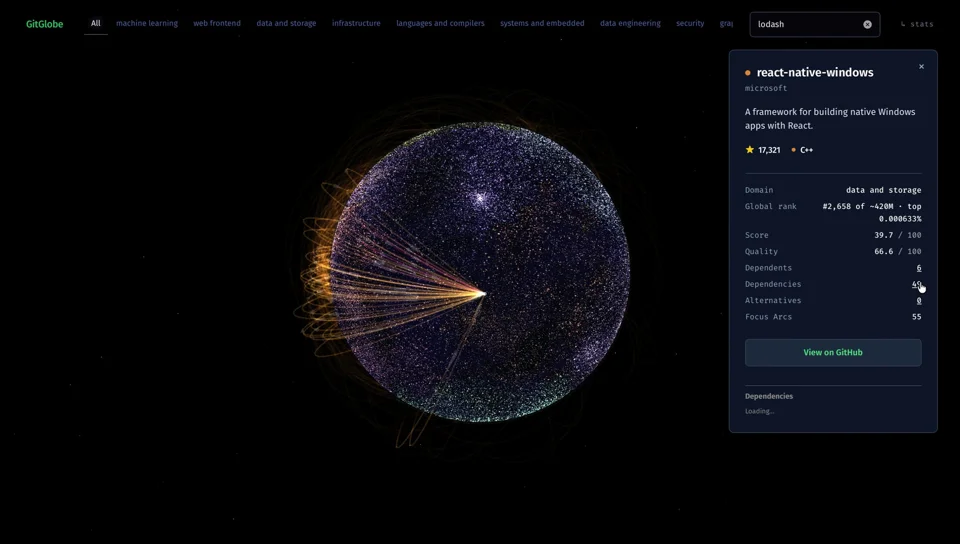Select the All category tab
The width and height of the screenshot is (960, 544).
[x=96, y=23]
